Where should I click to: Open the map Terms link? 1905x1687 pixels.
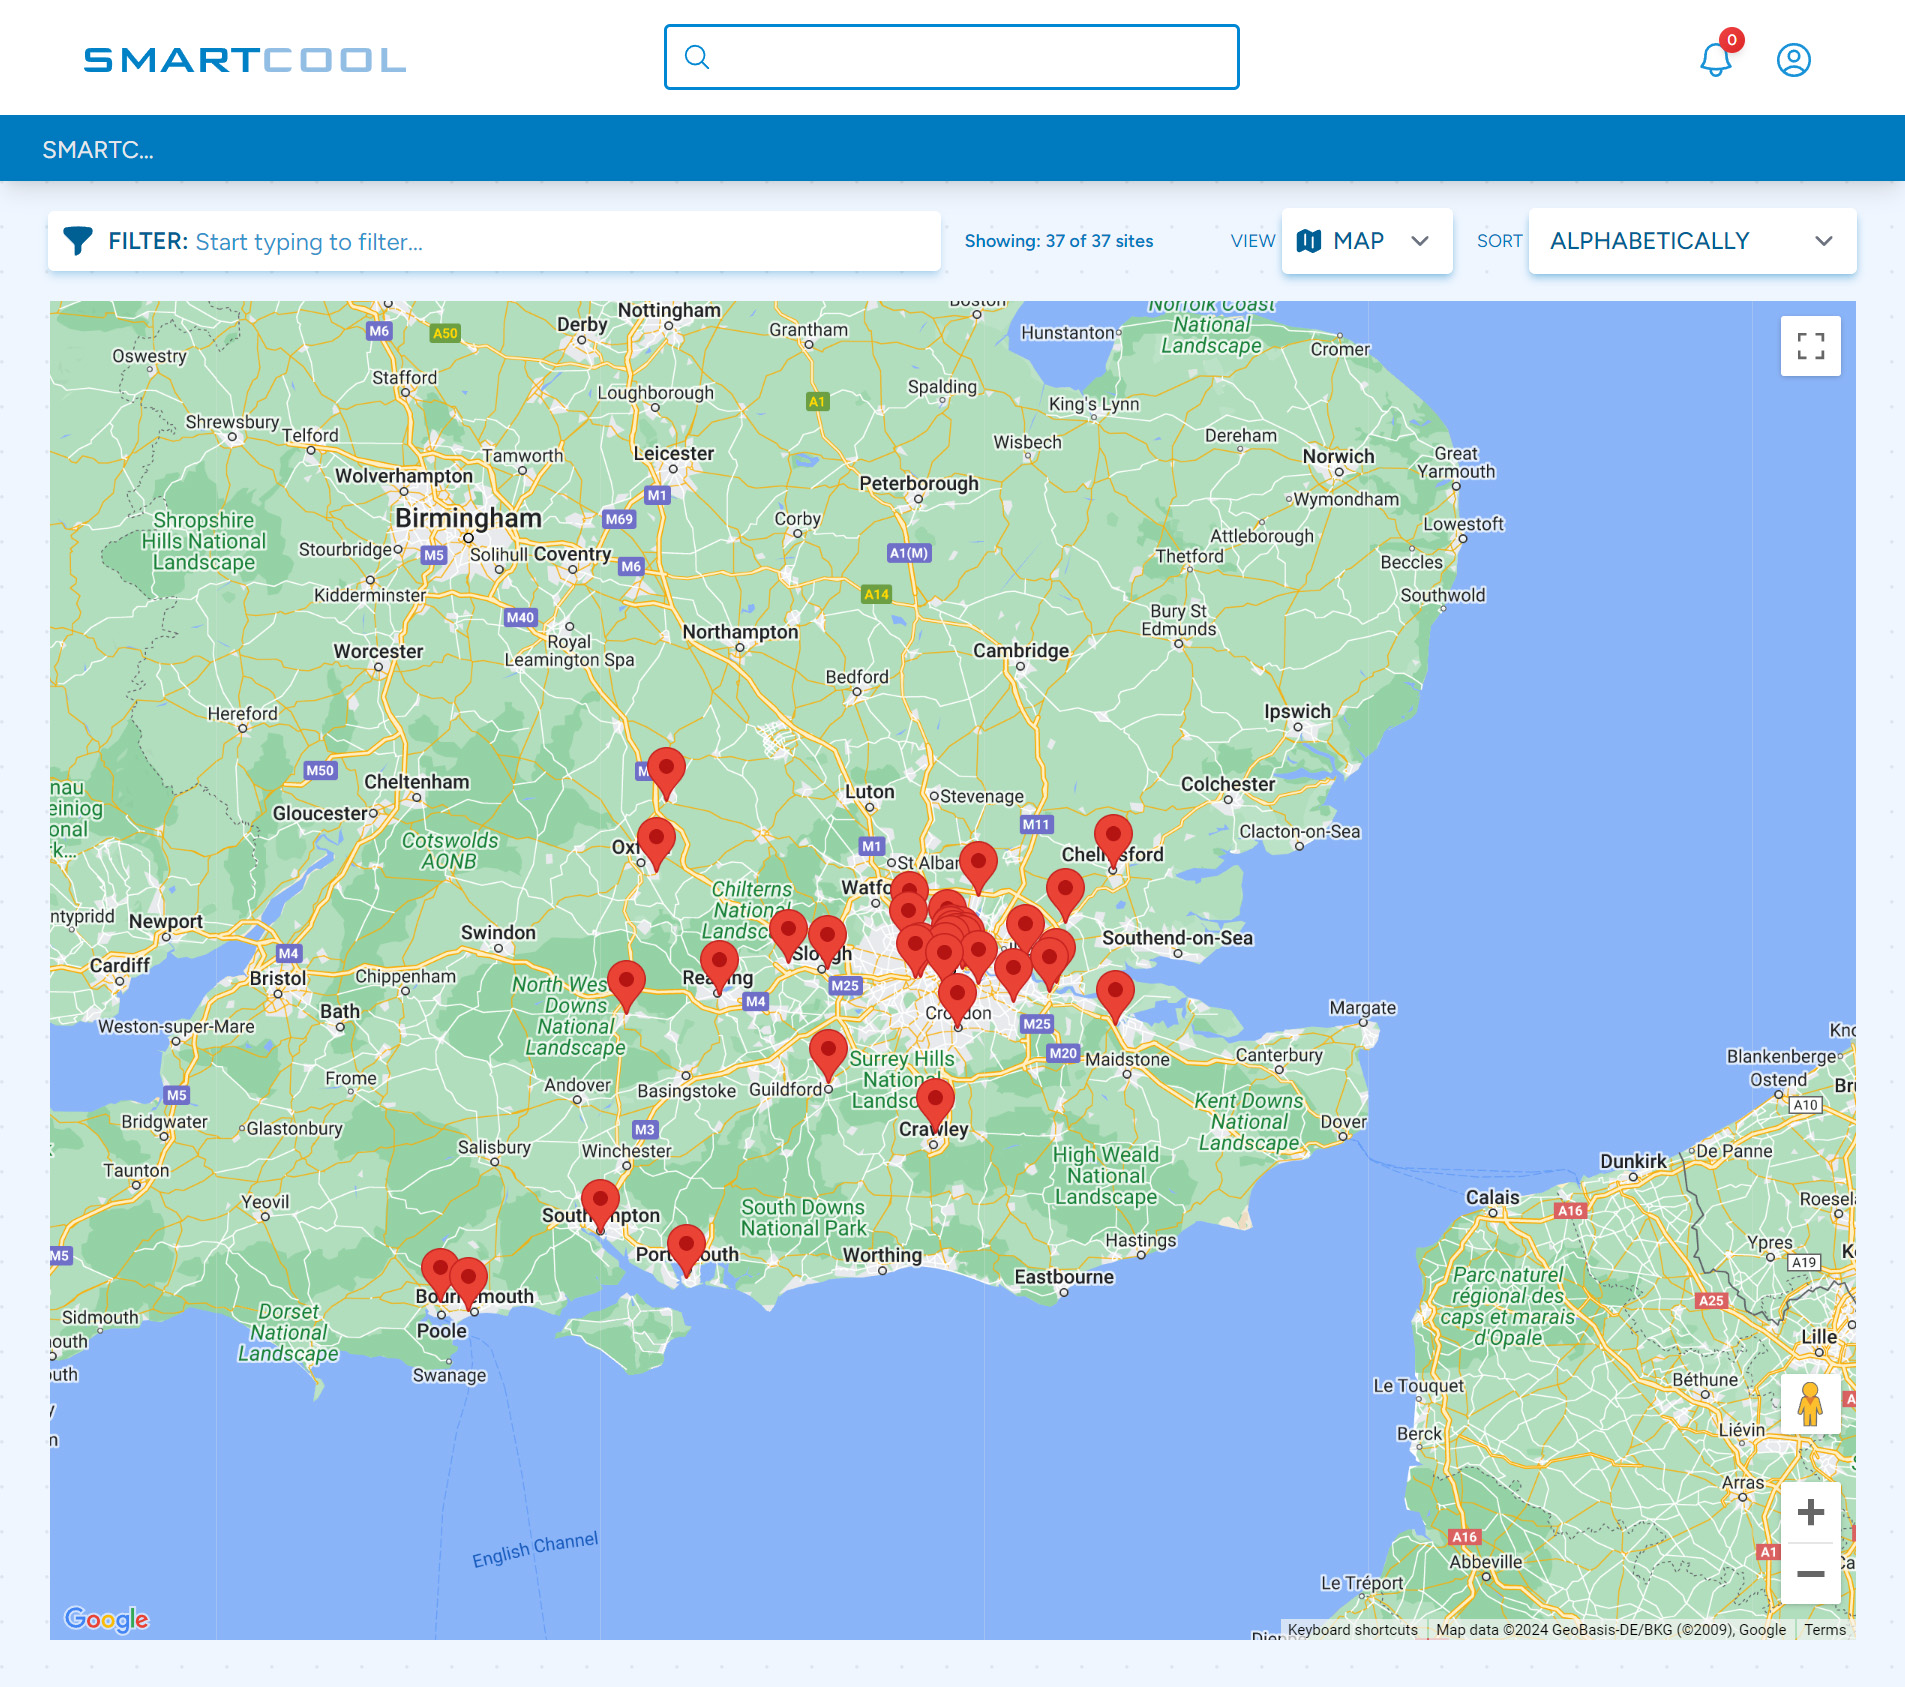1825,1630
